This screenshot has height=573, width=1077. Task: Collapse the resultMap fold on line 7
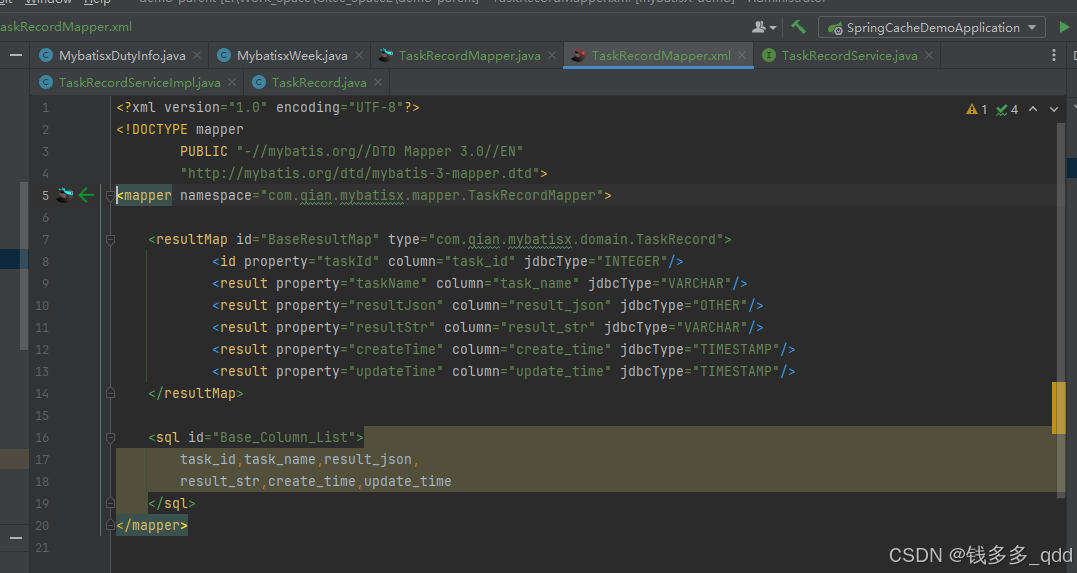pyautogui.click(x=110, y=240)
